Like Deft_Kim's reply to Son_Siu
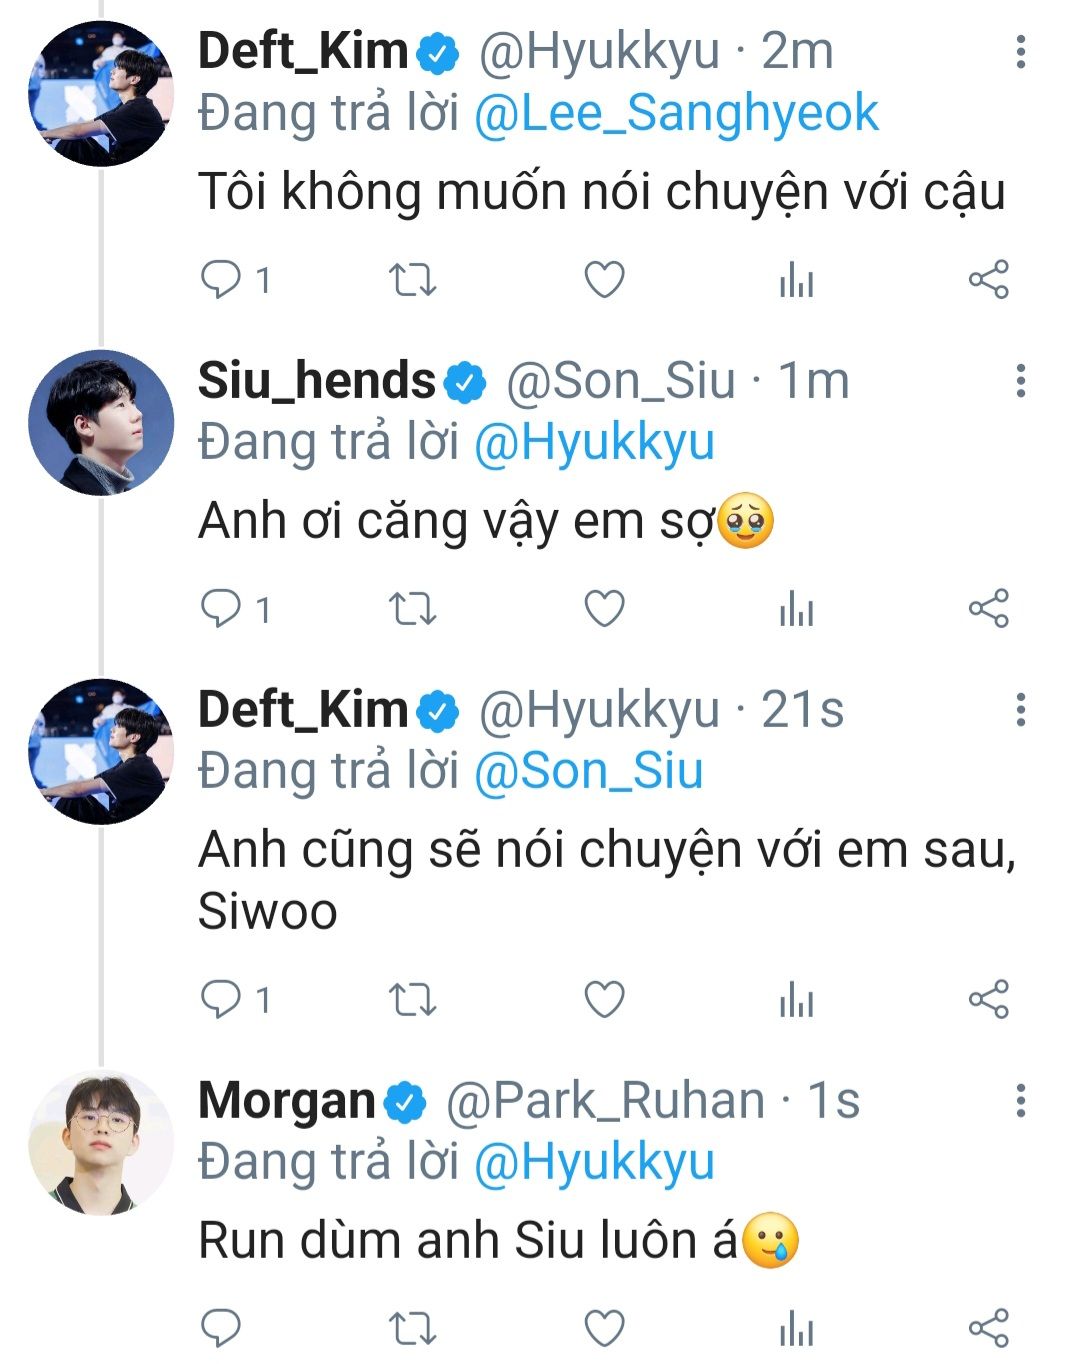The width and height of the screenshot is (1080, 1364). click(x=604, y=999)
